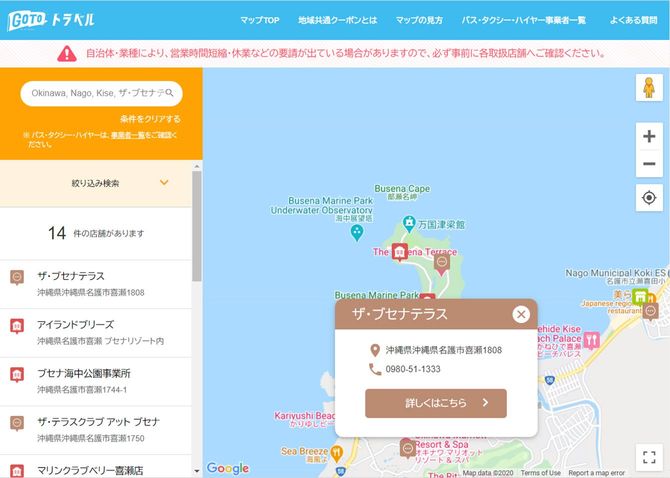Click the list scrollbar up arrow

(x=197, y=166)
